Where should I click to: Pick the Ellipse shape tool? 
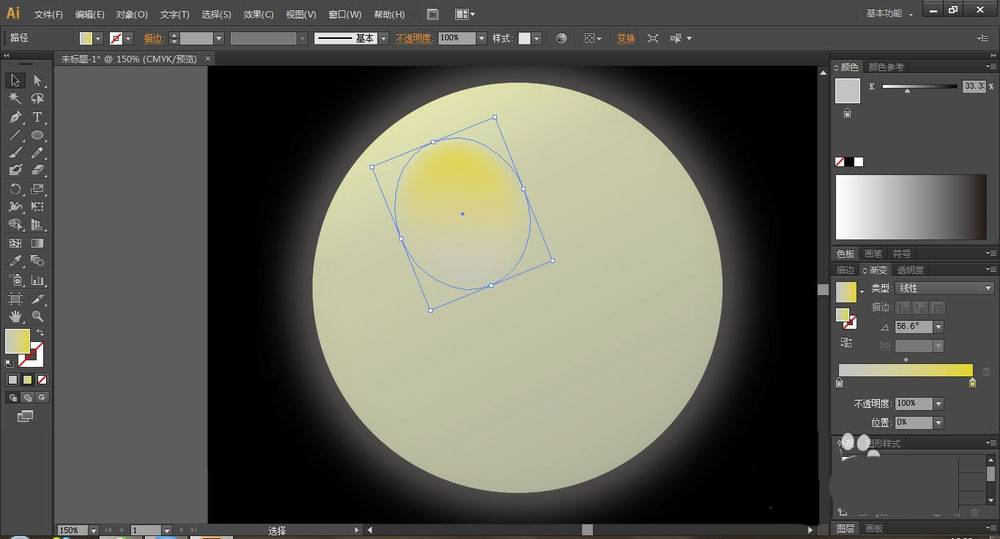[37, 135]
